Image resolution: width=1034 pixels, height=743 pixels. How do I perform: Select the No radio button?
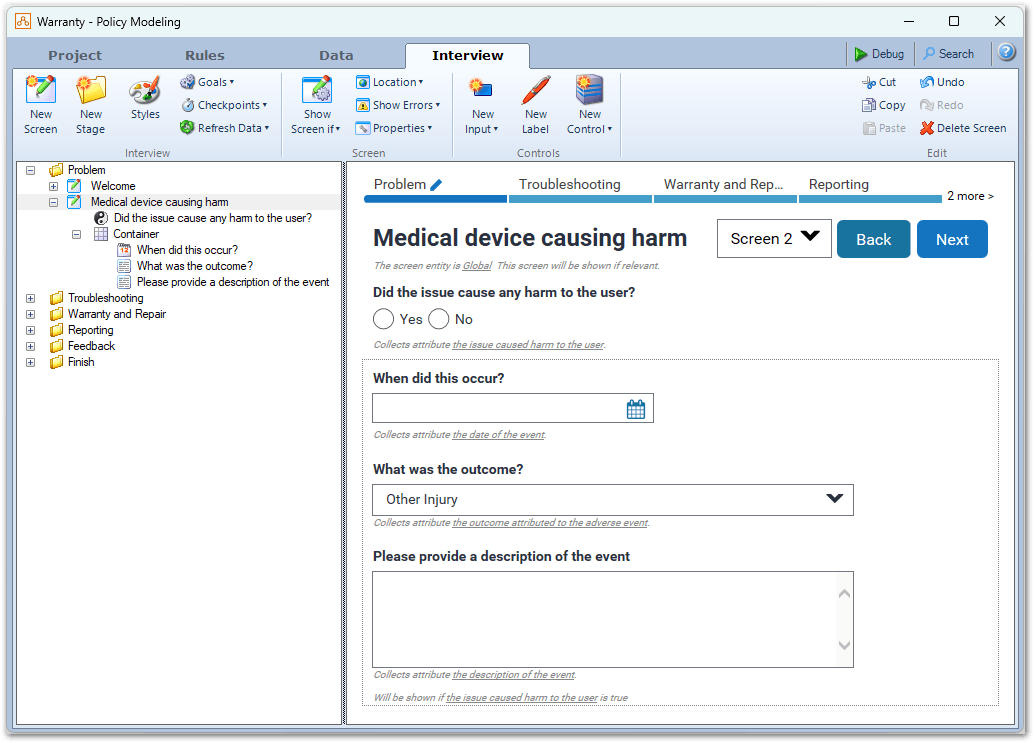point(438,319)
